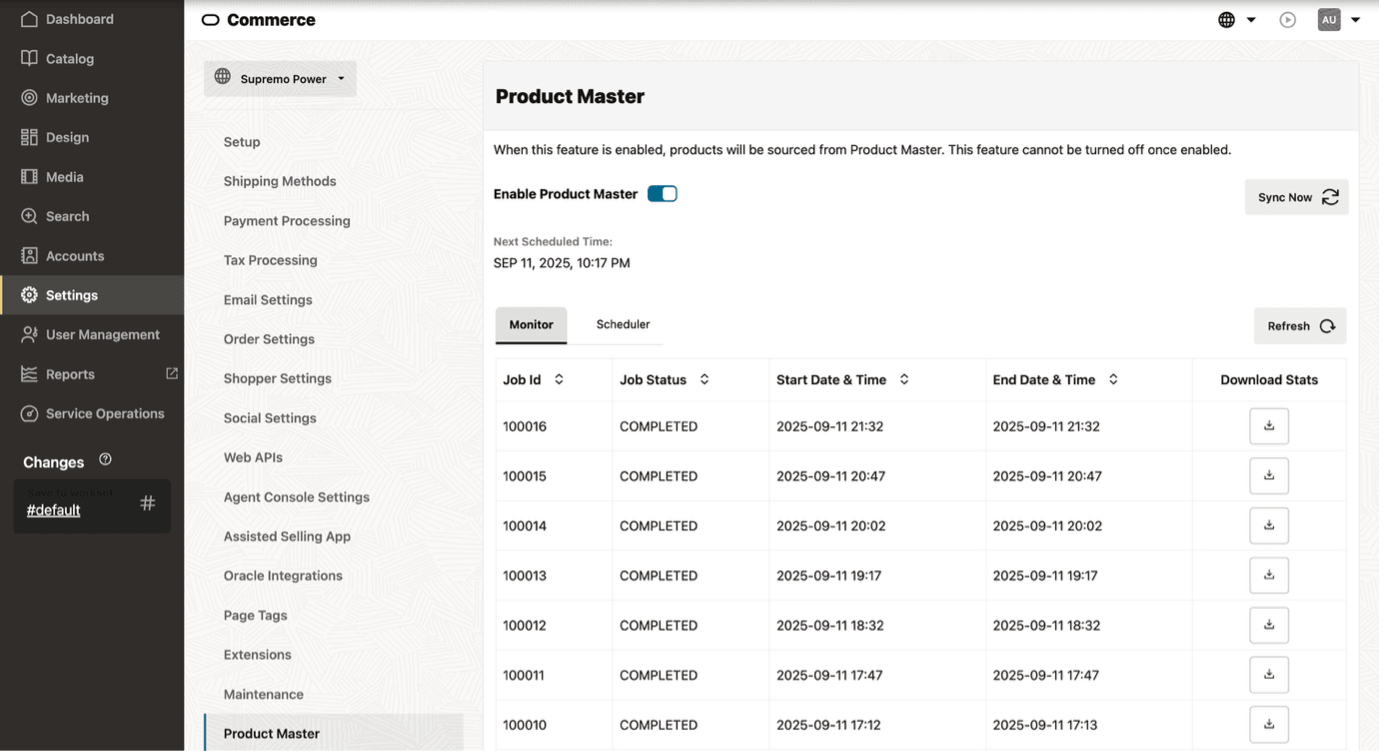The height and width of the screenshot is (754, 1384).
Task: Go to Shipping Methods settings
Action: (280, 181)
